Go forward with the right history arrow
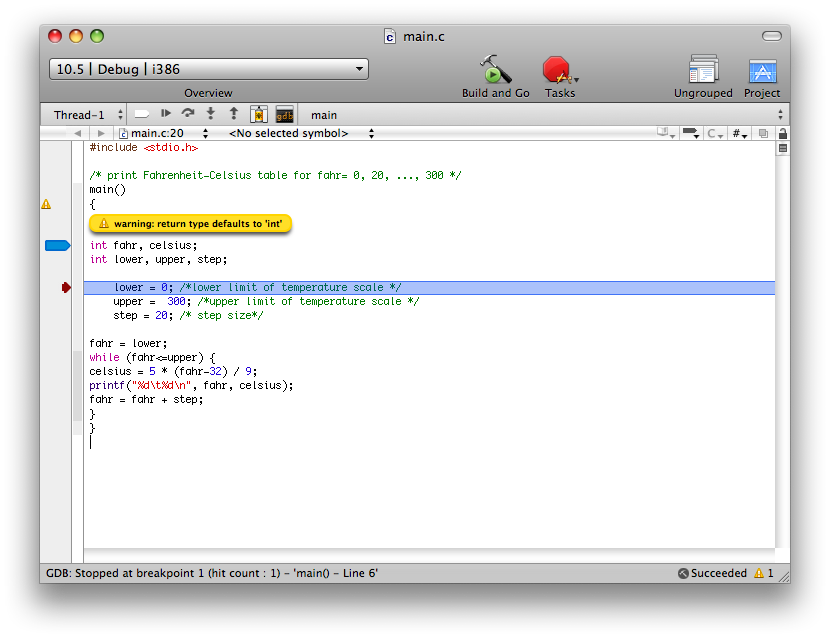 click(101, 133)
